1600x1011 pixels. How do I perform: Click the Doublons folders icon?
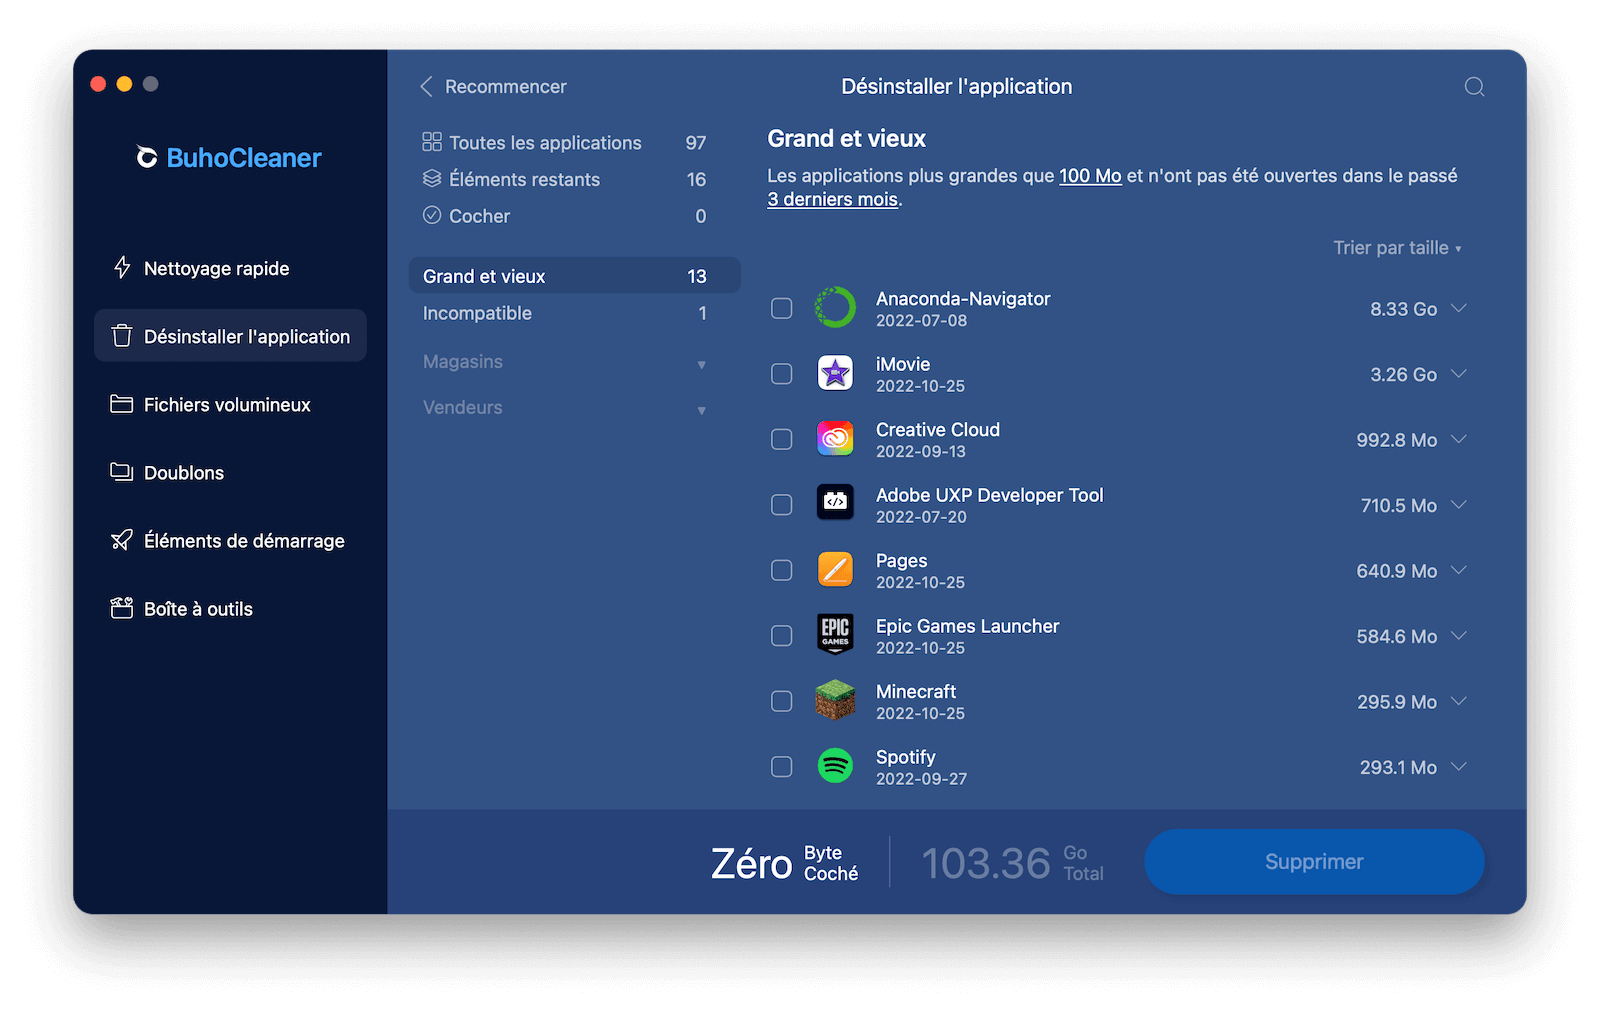[x=122, y=472]
